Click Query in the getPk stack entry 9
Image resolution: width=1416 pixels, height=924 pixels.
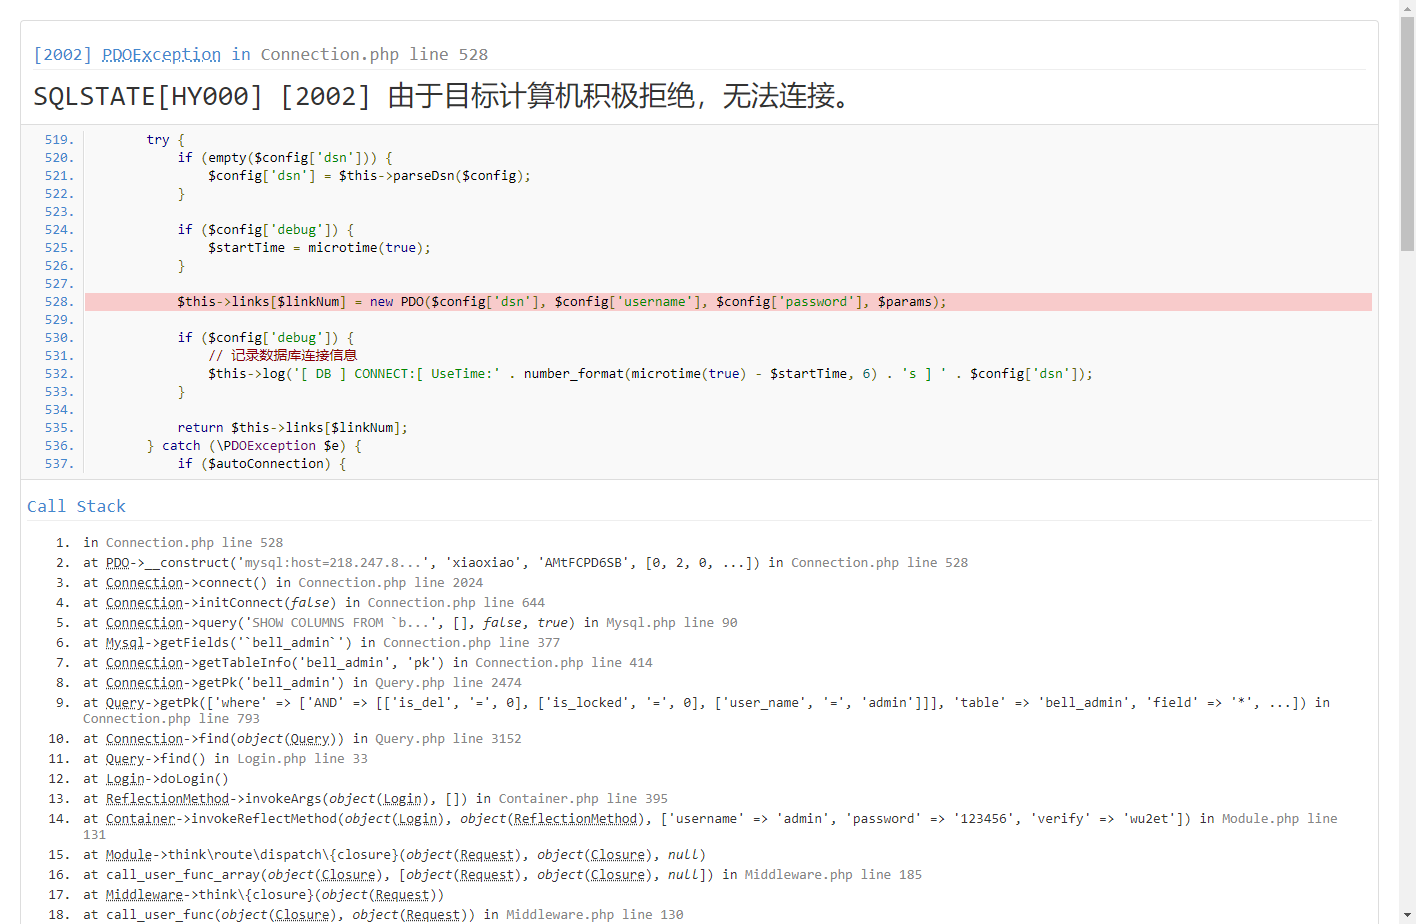click(125, 703)
